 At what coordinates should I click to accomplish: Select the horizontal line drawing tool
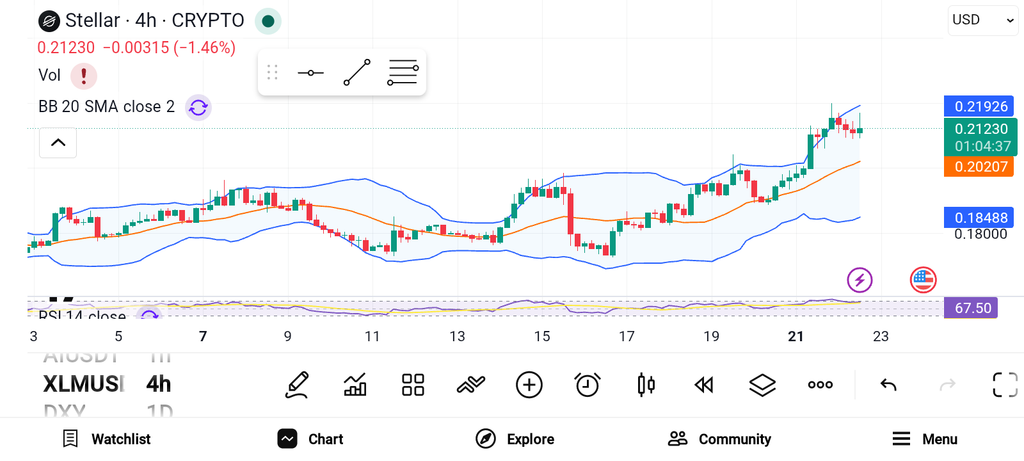(x=310, y=72)
